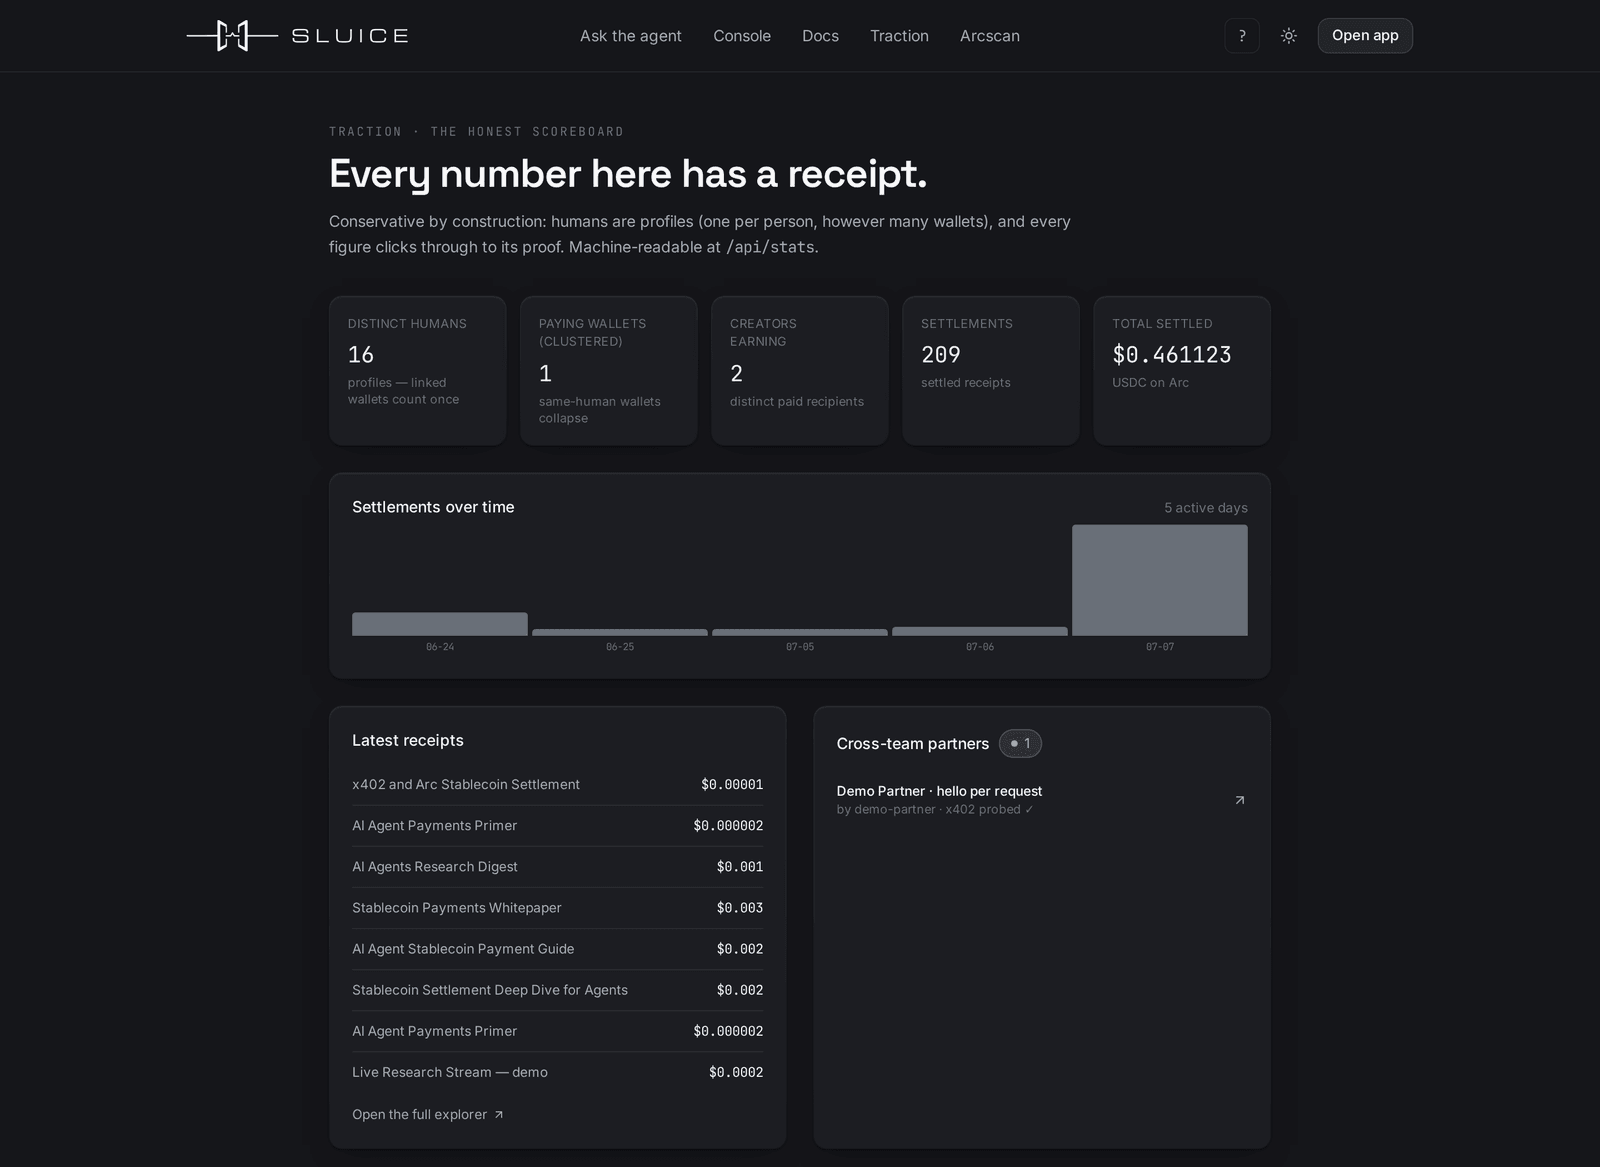1600x1167 pixels.
Task: Click the Cross-team partners count badge
Action: 1020,744
